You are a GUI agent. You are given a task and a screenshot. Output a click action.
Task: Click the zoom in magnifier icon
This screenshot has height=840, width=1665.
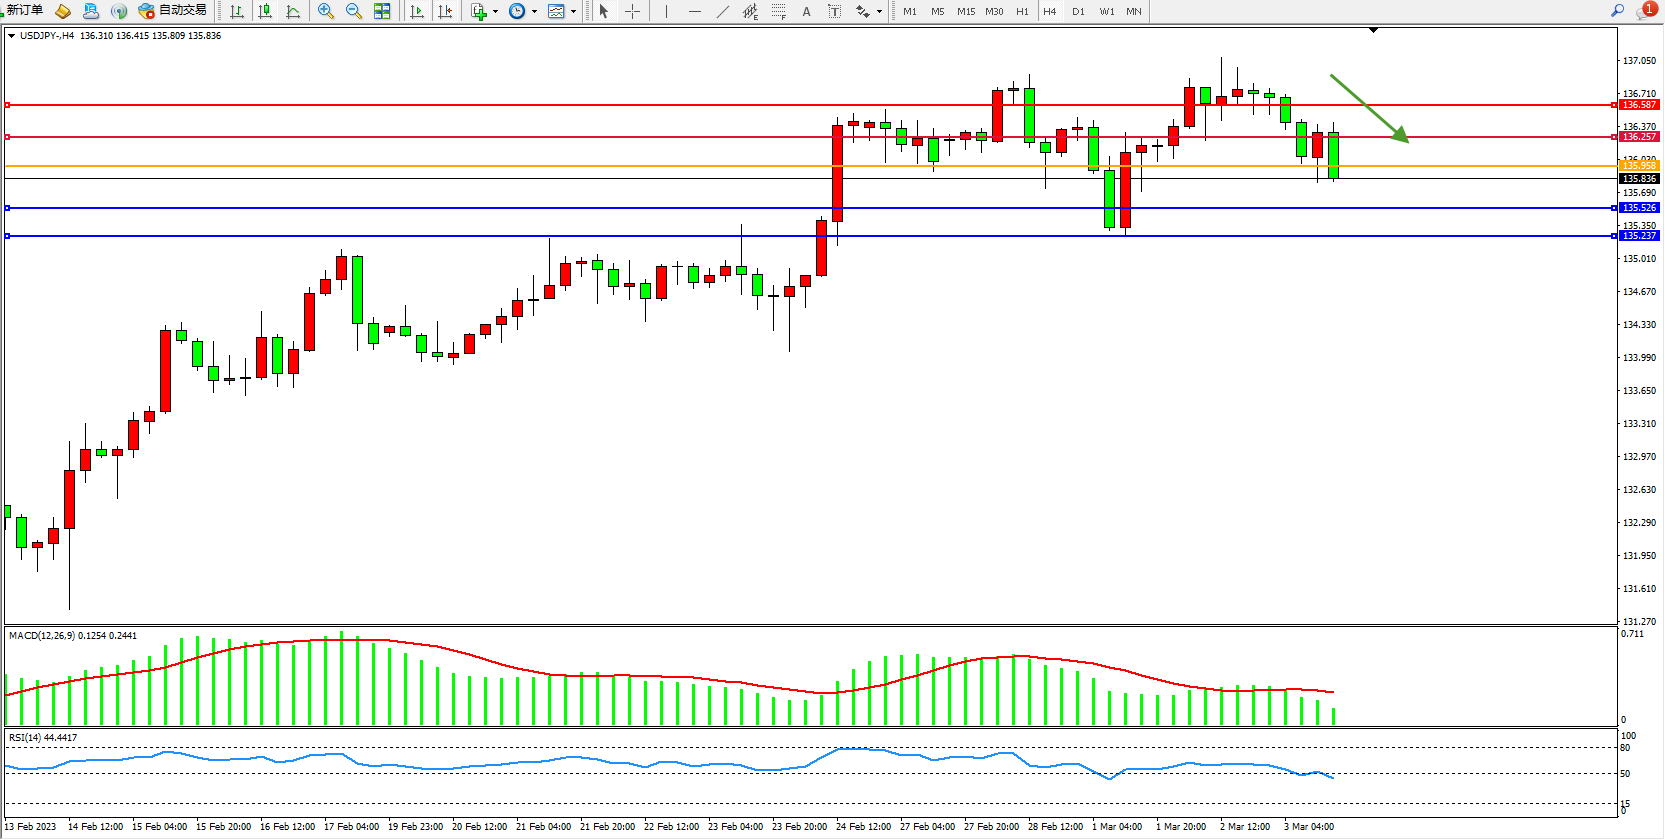[325, 12]
